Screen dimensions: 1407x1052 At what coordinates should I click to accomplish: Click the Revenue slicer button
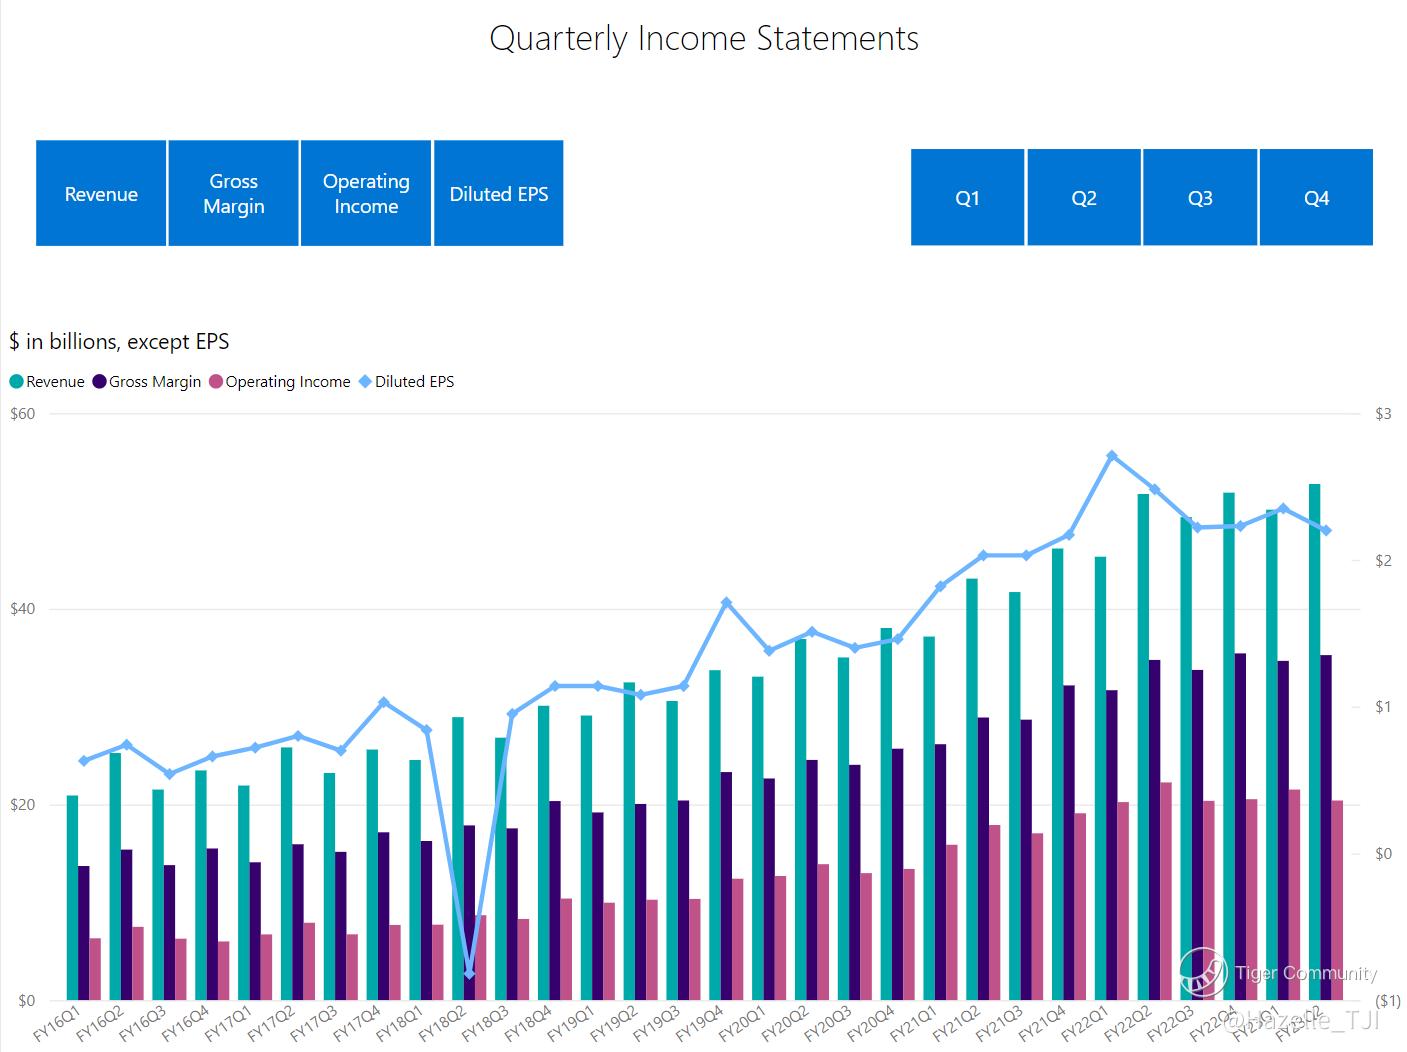coord(101,193)
